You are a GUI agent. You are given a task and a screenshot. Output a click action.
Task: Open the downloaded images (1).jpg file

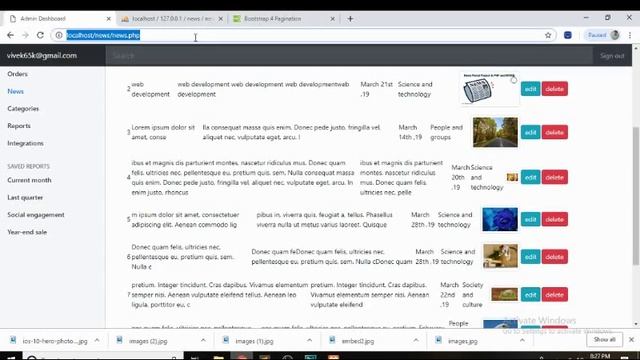(254, 341)
